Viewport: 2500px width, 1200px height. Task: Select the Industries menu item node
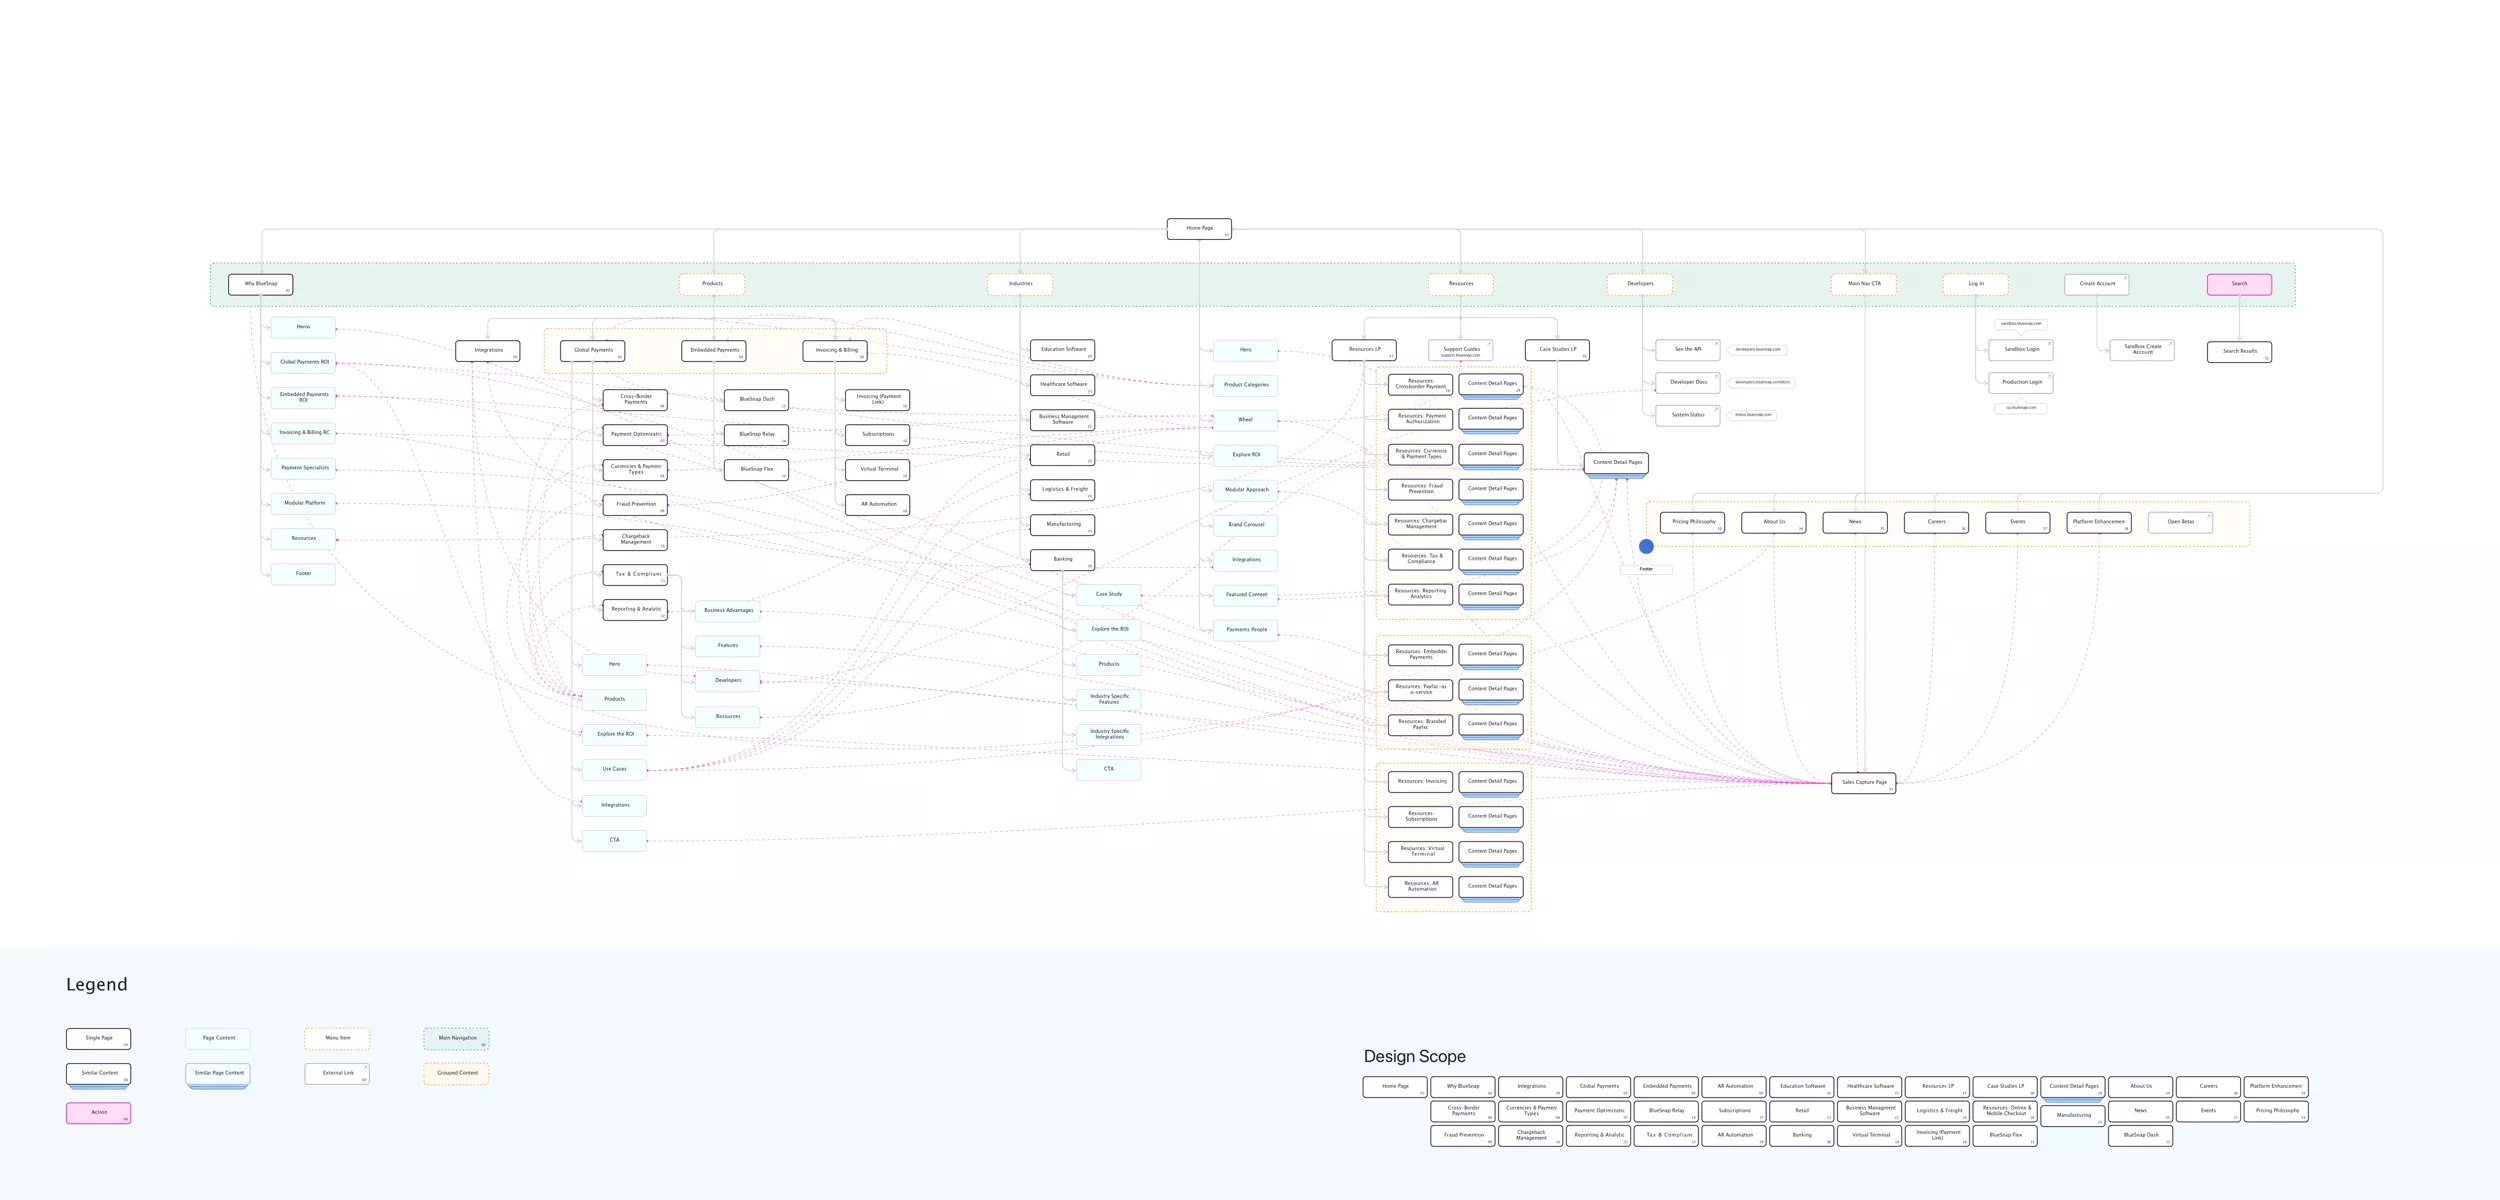[1020, 284]
